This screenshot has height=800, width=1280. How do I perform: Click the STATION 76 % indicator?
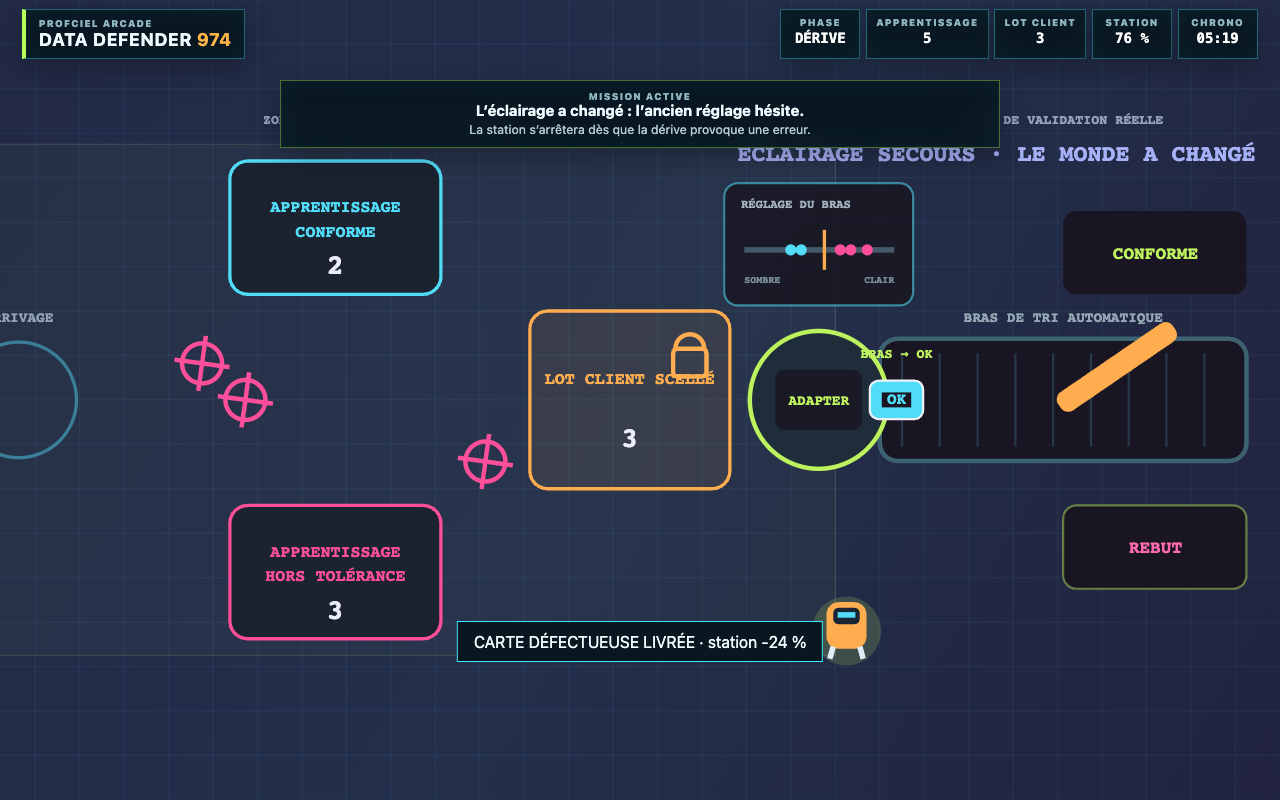[x=1132, y=34]
